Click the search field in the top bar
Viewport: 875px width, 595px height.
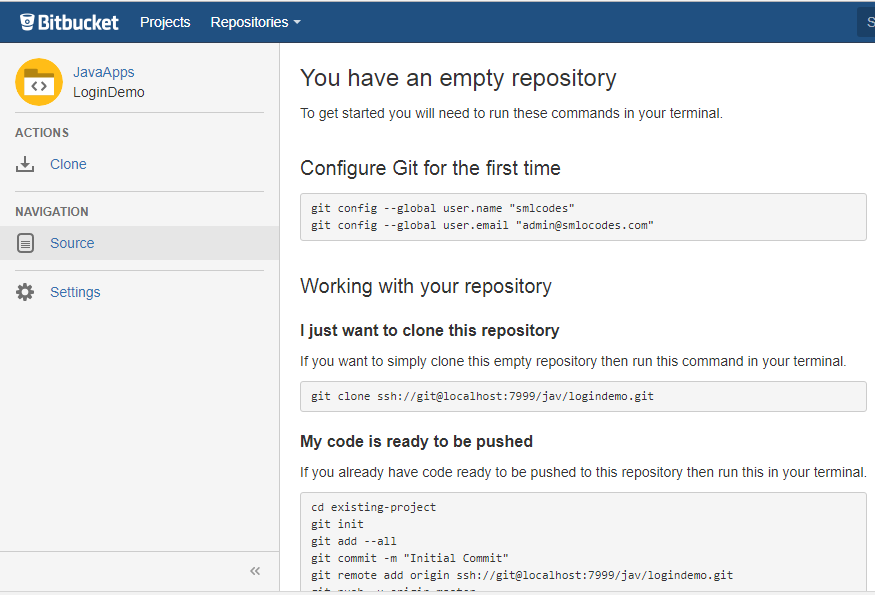point(866,22)
